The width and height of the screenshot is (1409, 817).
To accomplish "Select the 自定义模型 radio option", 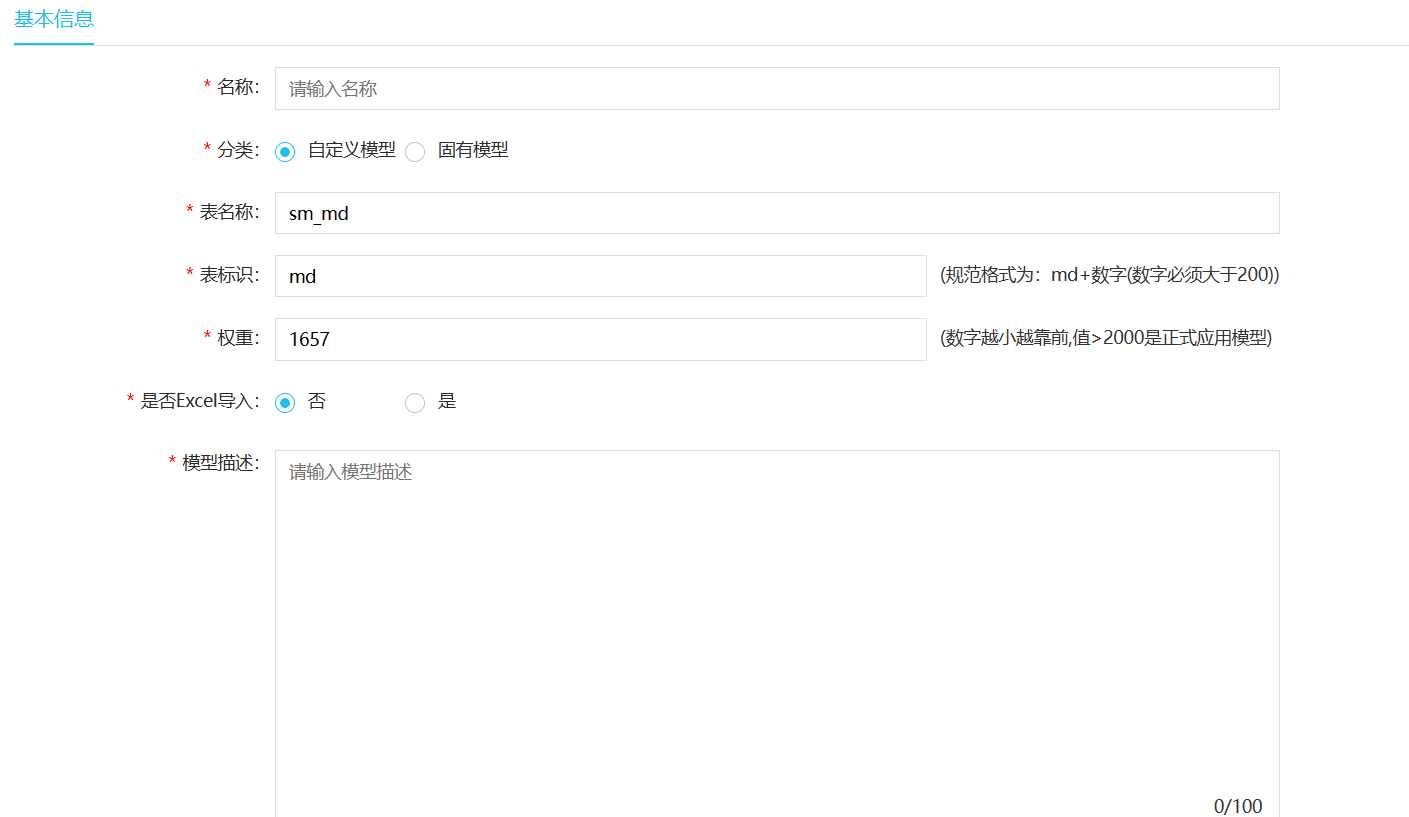I will pos(286,152).
